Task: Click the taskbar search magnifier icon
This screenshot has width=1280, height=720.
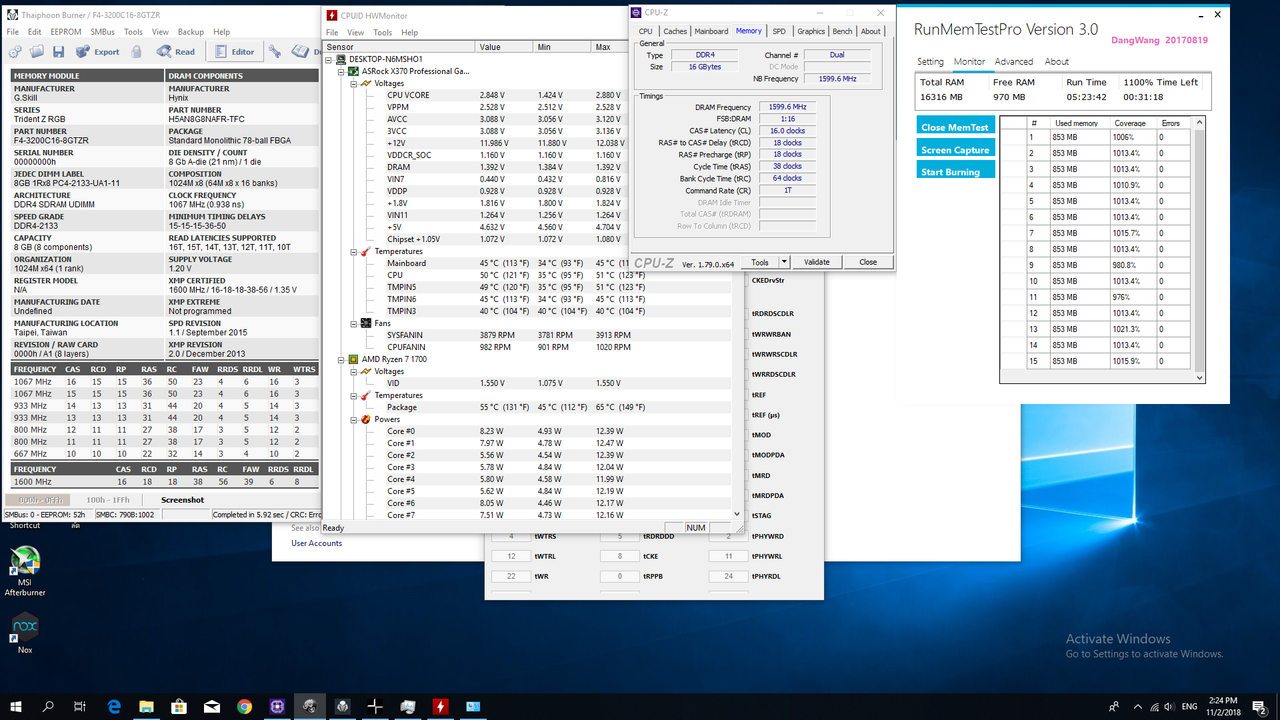Action: [49, 706]
